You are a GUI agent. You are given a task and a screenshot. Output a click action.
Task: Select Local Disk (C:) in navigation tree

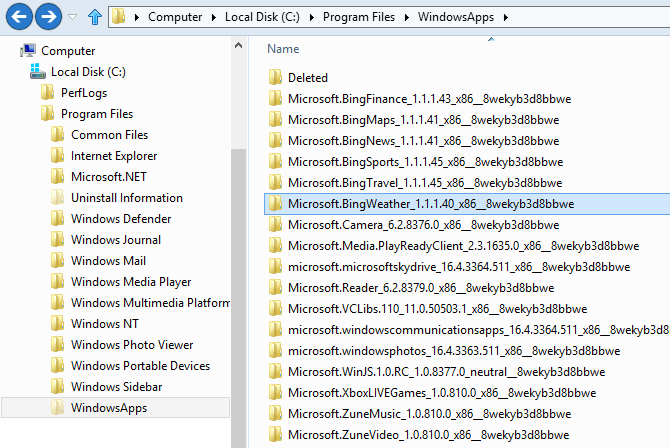click(x=88, y=72)
